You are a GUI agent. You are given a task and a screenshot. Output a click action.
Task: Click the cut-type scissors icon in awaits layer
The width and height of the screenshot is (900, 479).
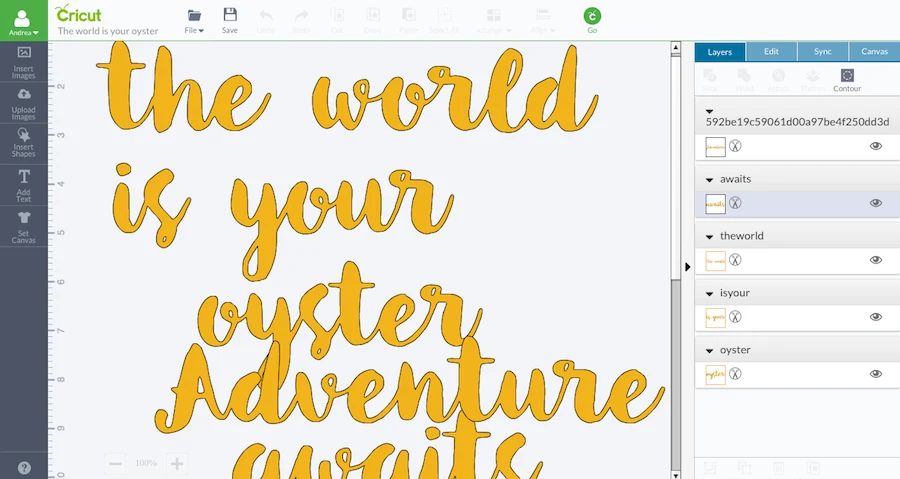point(735,203)
